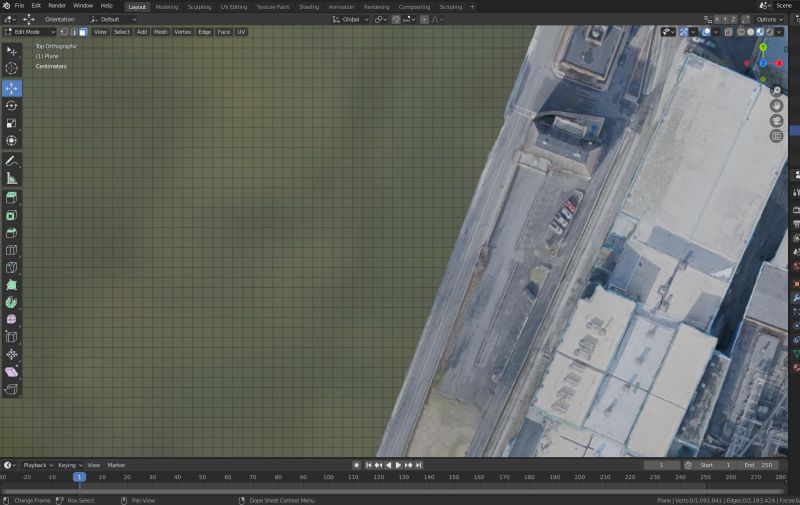Screen dimensions: 800x505
Task: Click the viewport zoom magnifier icon
Action: coord(776,91)
